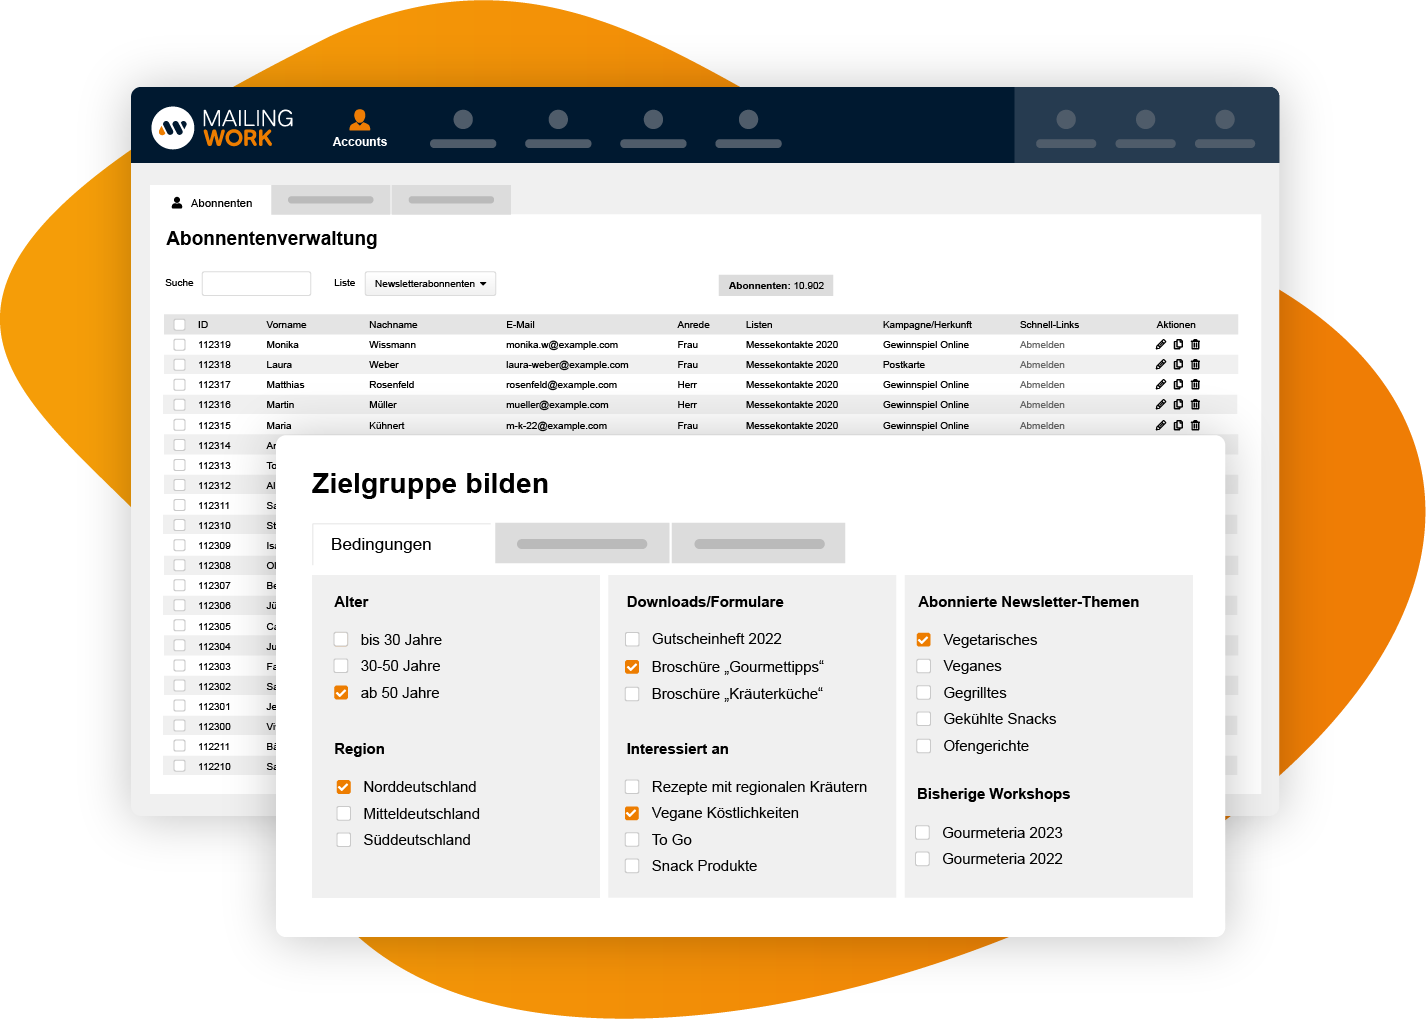Click the edit pencil icon for Martin Müller

click(x=1160, y=404)
